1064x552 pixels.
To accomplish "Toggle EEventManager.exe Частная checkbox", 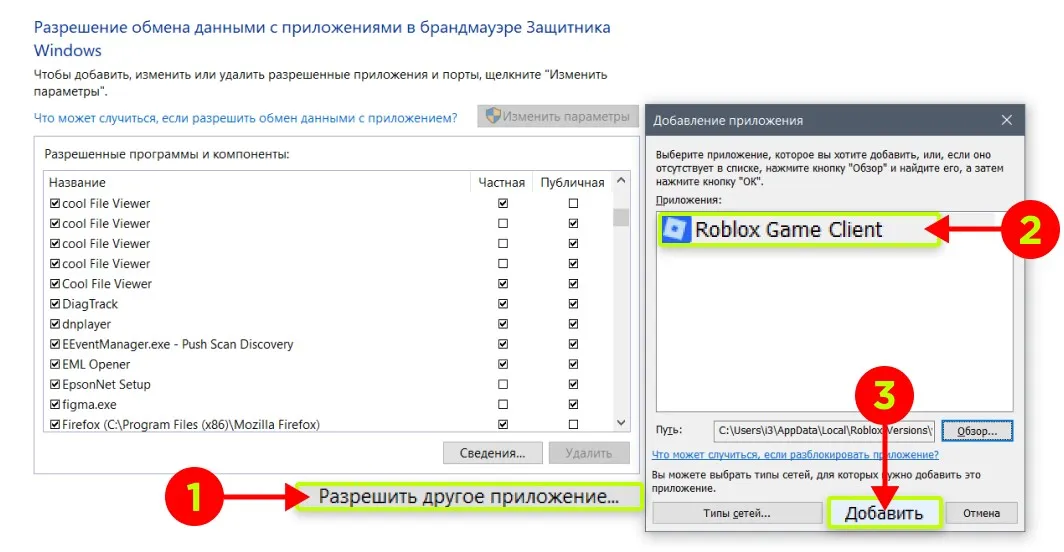I will 503,344.
